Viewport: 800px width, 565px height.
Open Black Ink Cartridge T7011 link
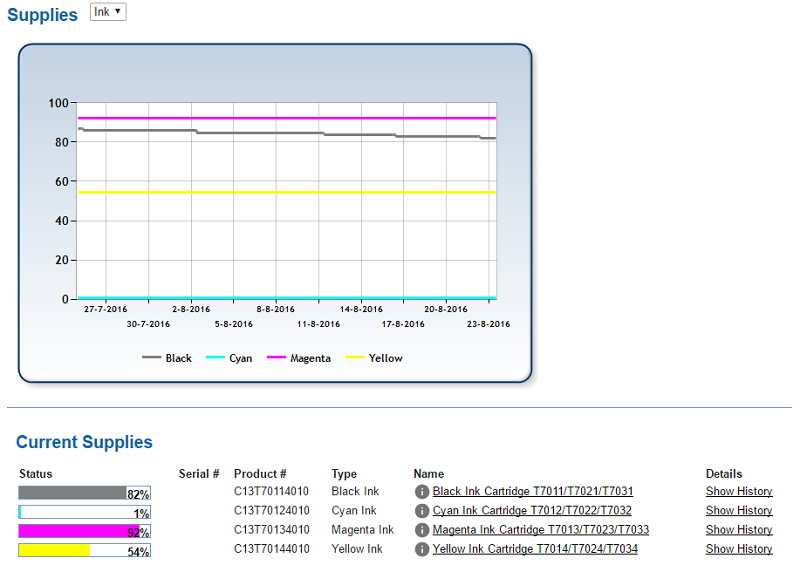click(532, 492)
